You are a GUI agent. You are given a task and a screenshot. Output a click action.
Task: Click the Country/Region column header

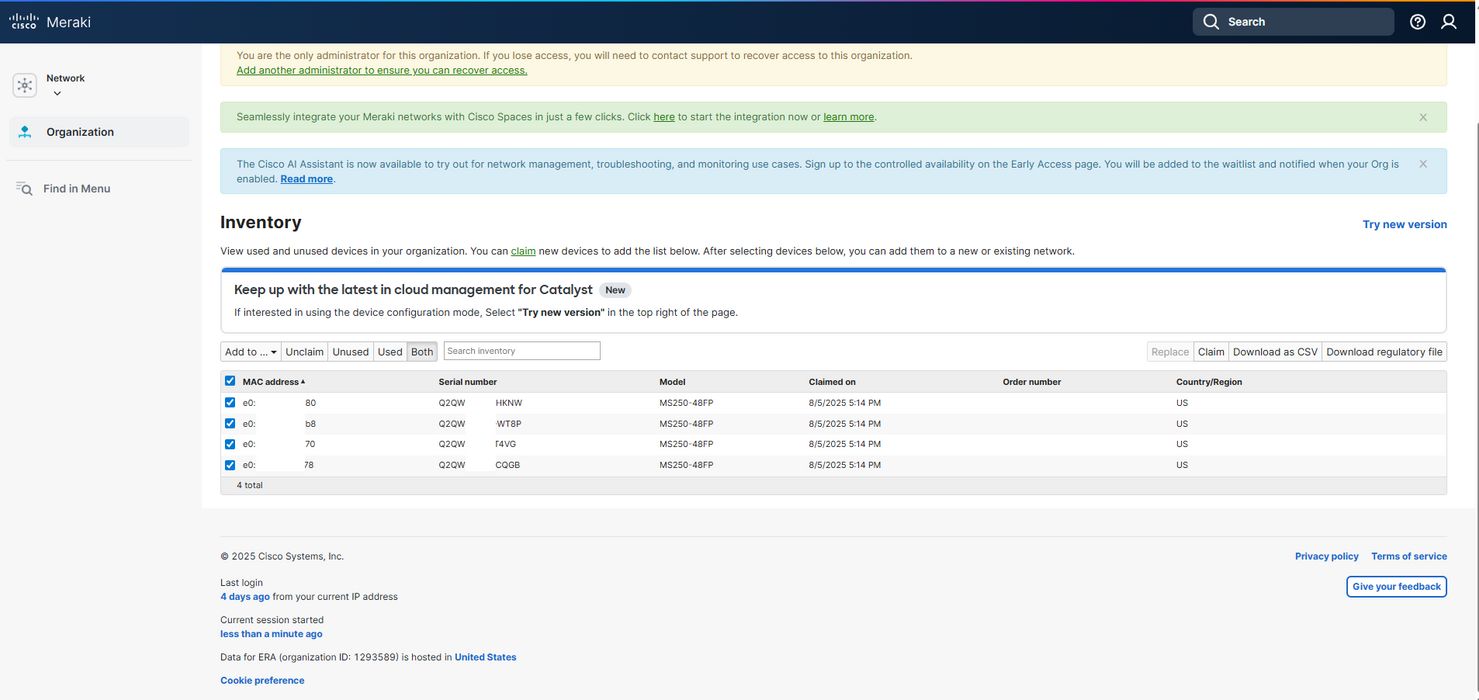click(1209, 382)
